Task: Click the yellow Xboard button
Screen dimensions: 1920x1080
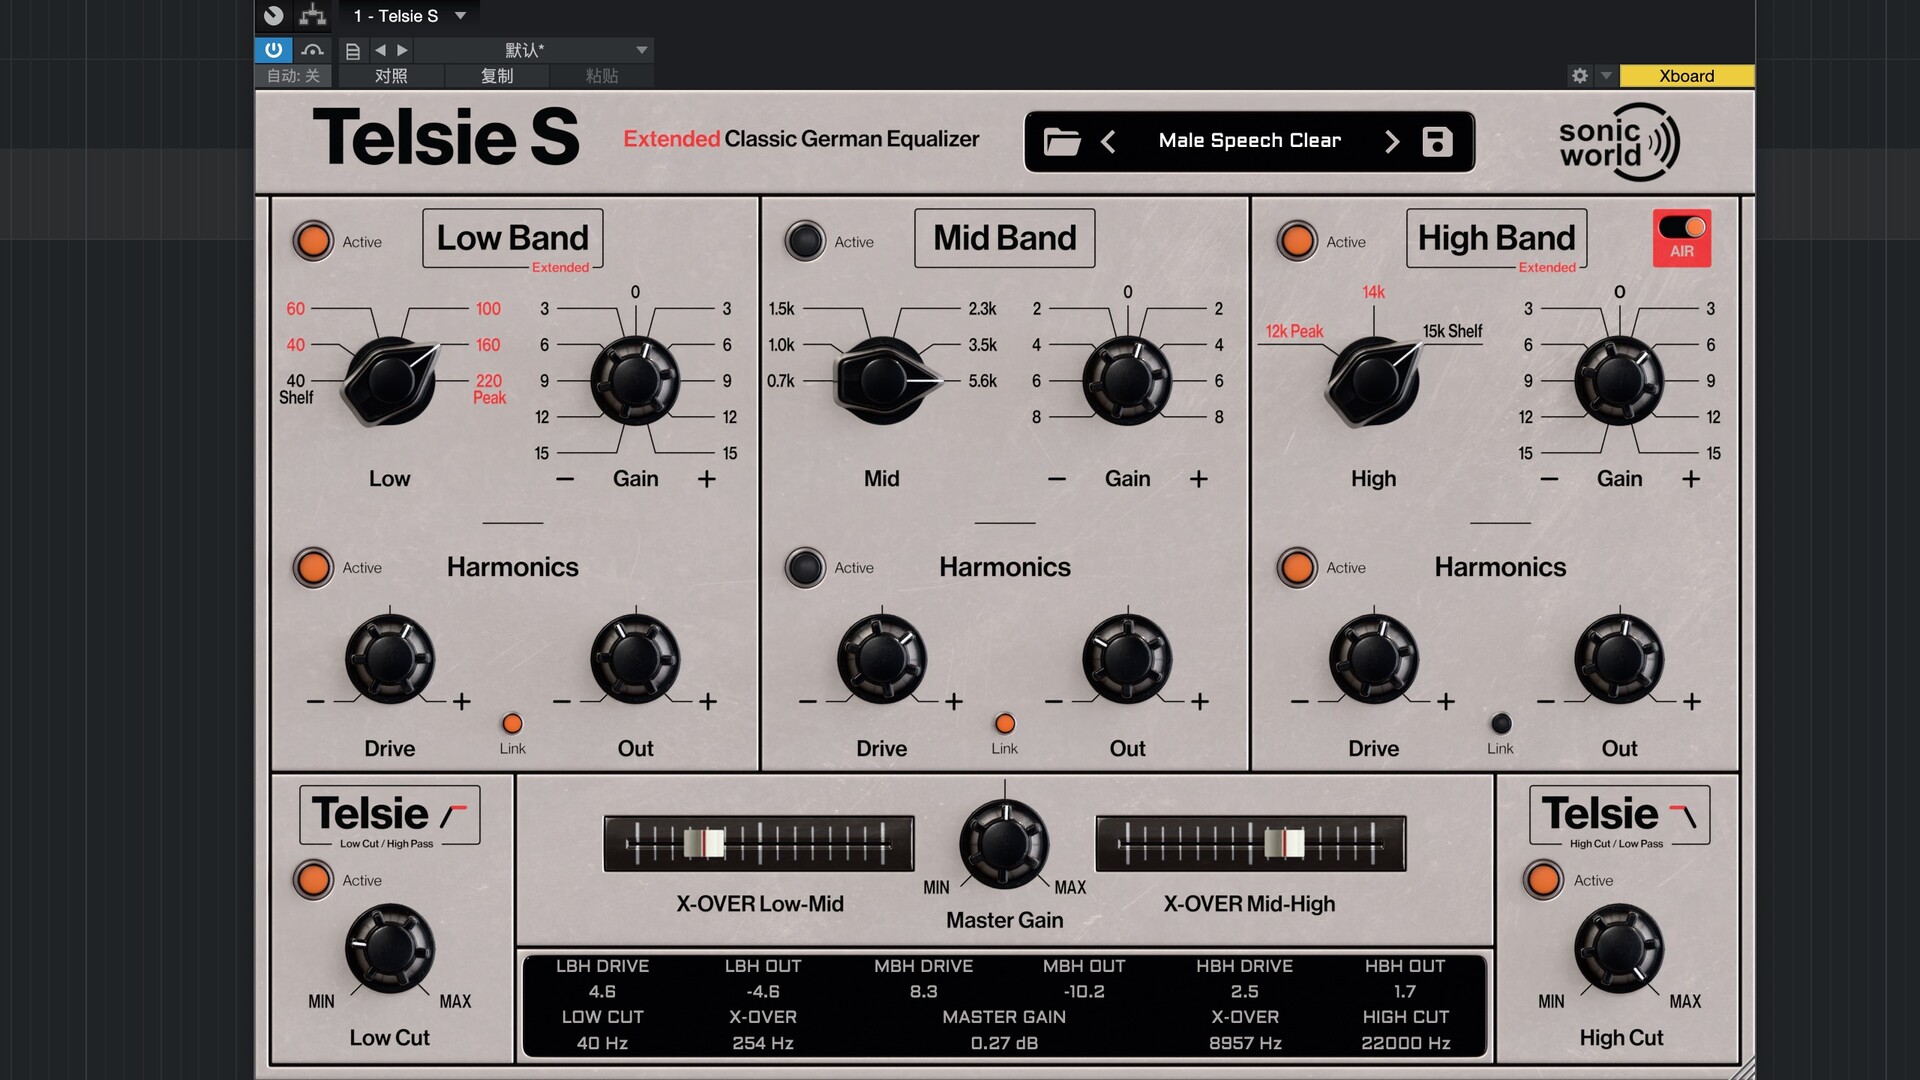Action: (x=1686, y=76)
